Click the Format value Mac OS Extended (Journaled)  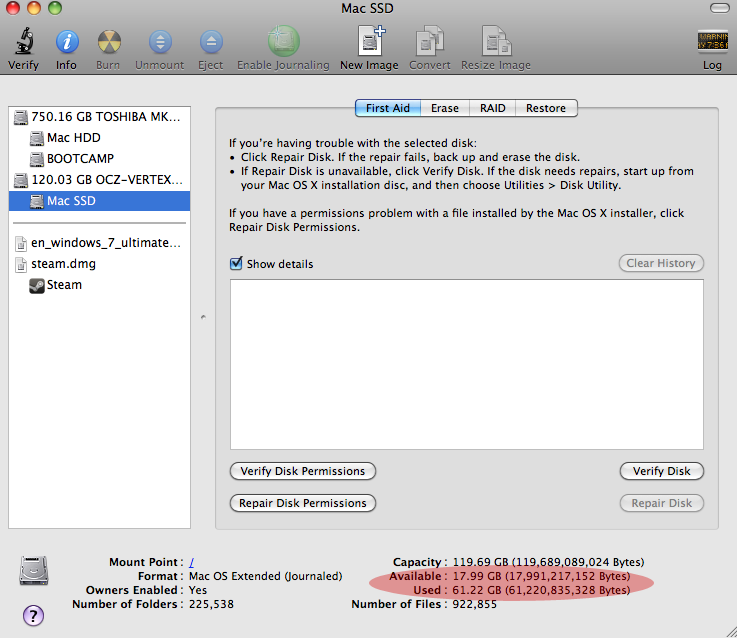[x=266, y=576]
